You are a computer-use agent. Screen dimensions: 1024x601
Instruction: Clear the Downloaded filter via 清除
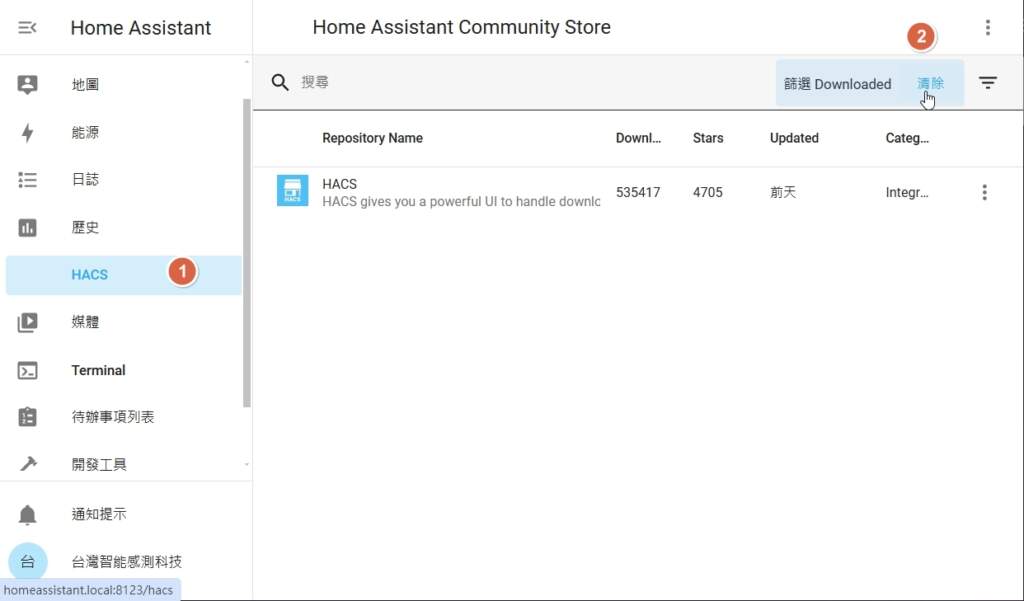[930, 84]
